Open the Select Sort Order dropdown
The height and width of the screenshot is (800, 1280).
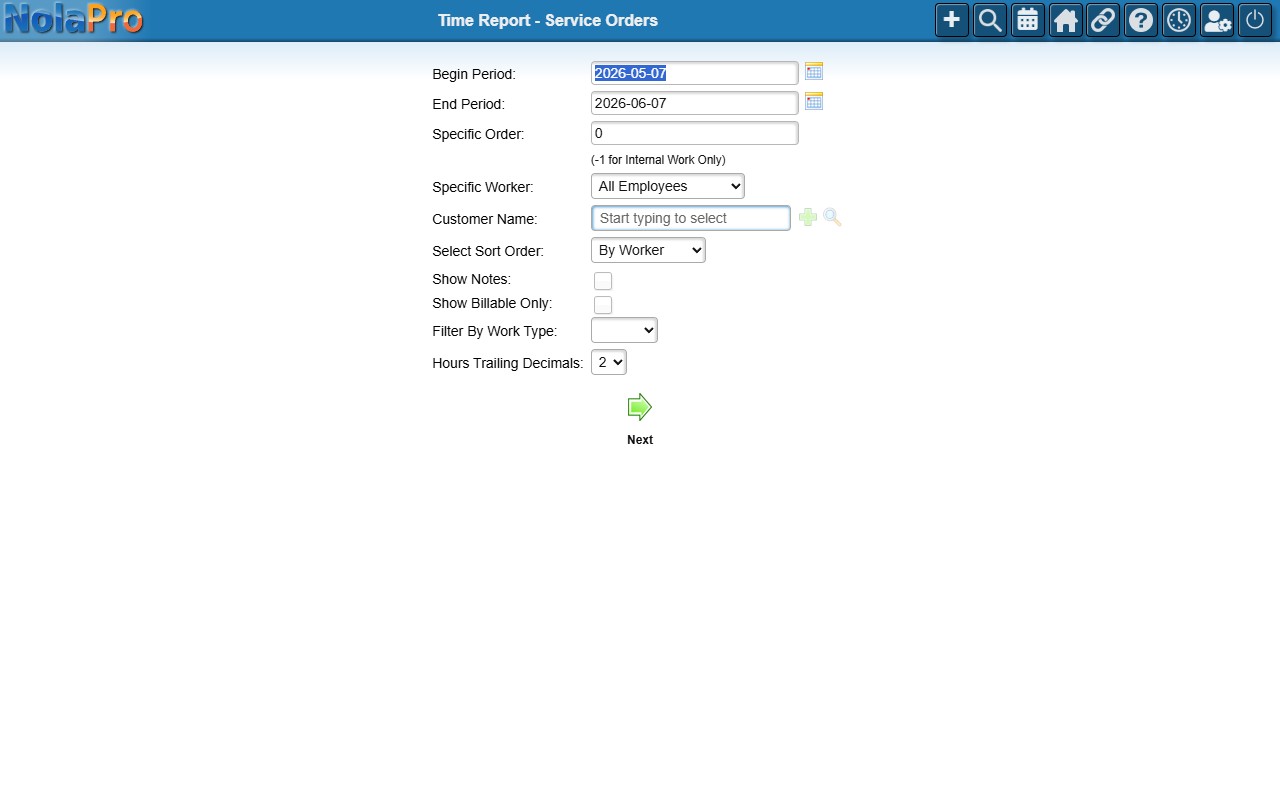pyautogui.click(x=648, y=250)
